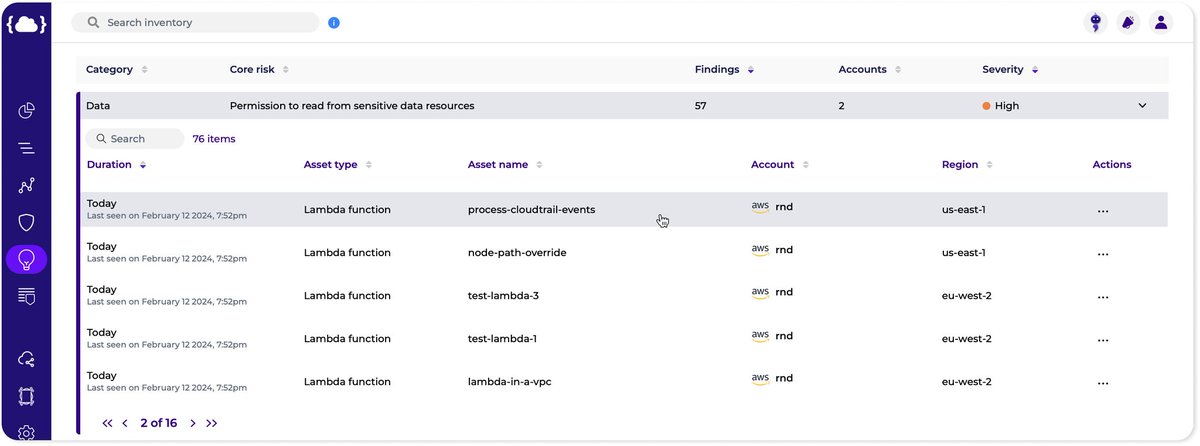Screen dimensions: 1200x446
Task: Open the pie chart dashboard in sidebar
Action: click(27, 111)
